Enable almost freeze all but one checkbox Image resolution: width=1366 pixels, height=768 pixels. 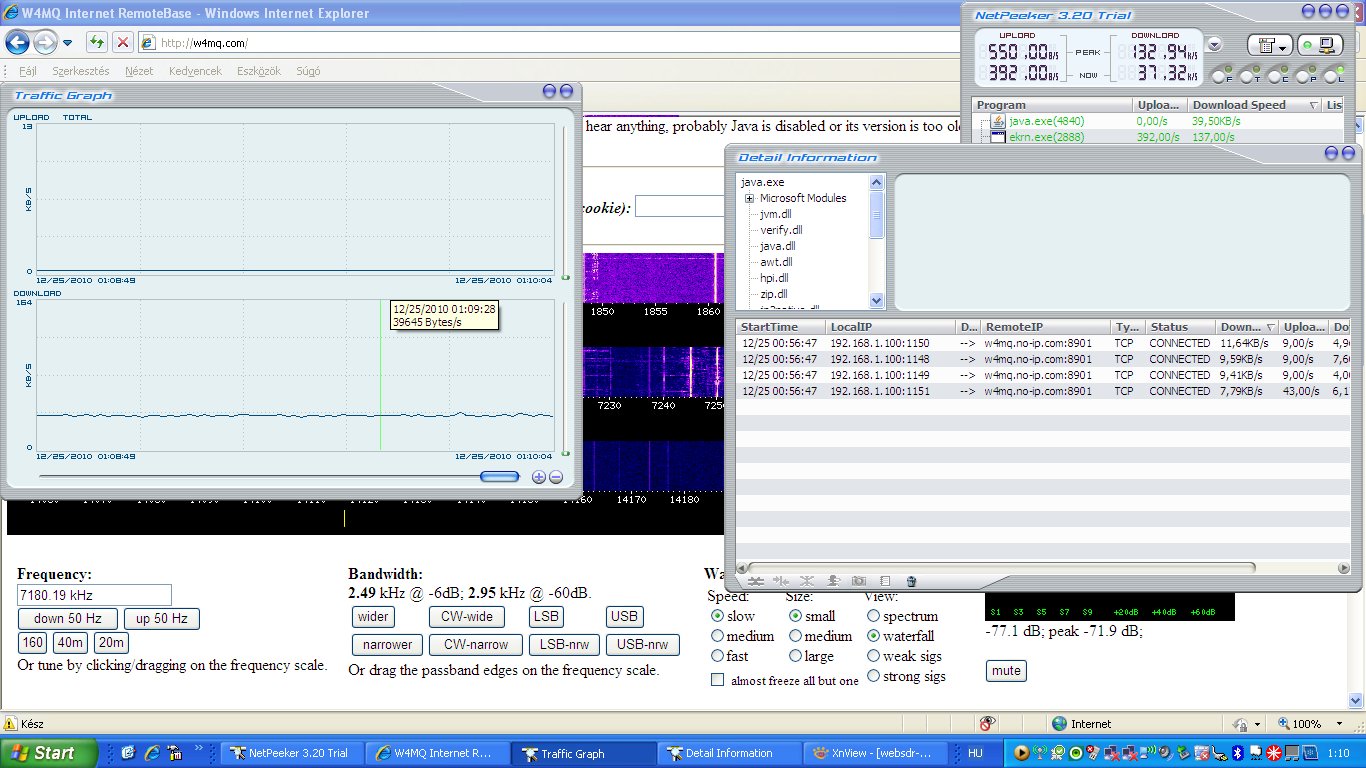pos(717,680)
